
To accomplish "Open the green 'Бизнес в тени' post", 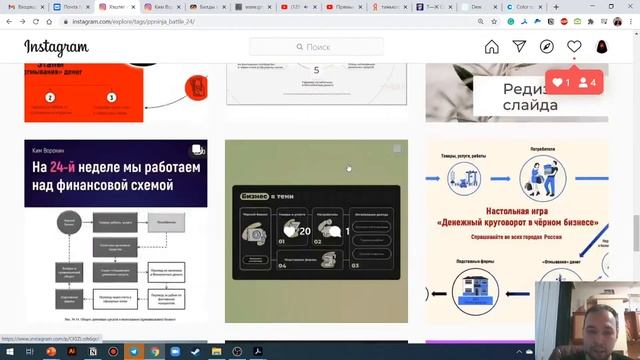I will [316, 231].
